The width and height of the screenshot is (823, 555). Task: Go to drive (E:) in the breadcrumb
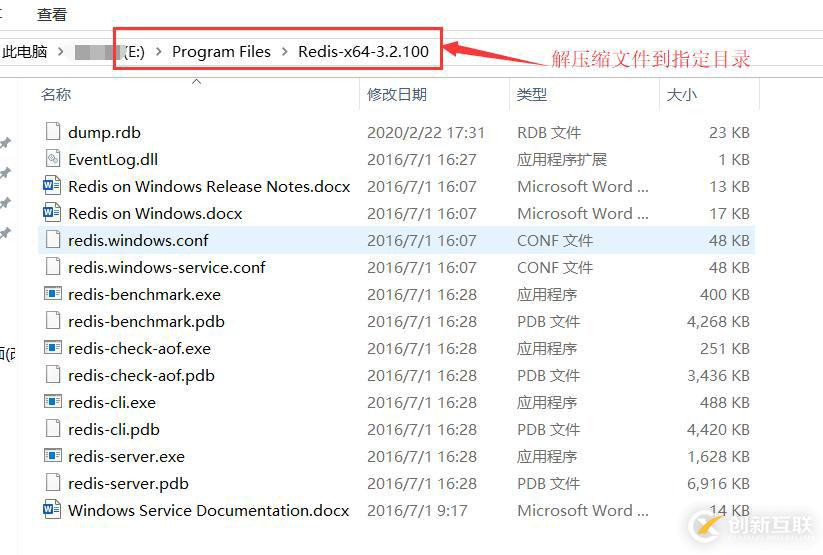[x=134, y=51]
